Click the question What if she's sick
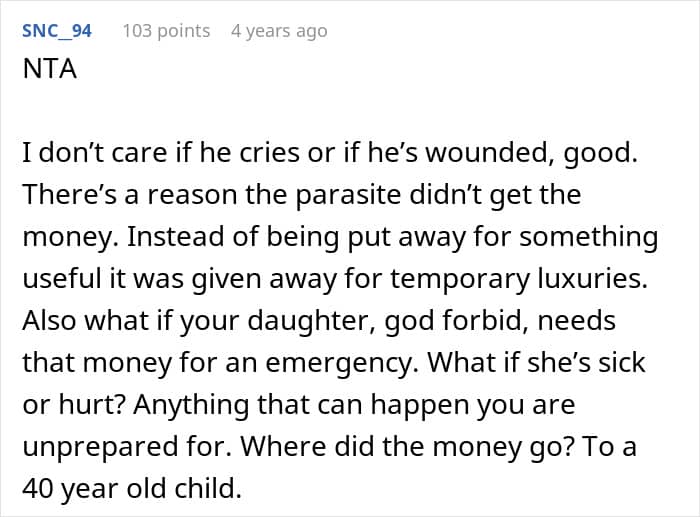Image resolution: width=700 pixels, height=517 pixels. (x=537, y=362)
